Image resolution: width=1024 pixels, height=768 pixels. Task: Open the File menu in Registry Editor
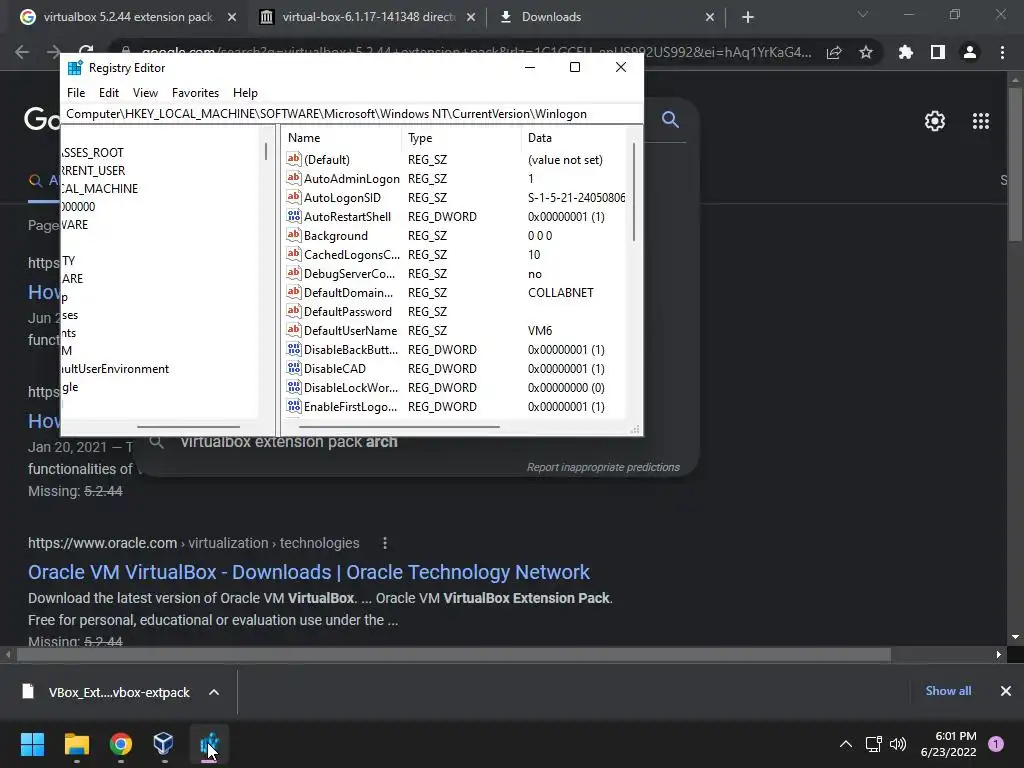pos(76,93)
